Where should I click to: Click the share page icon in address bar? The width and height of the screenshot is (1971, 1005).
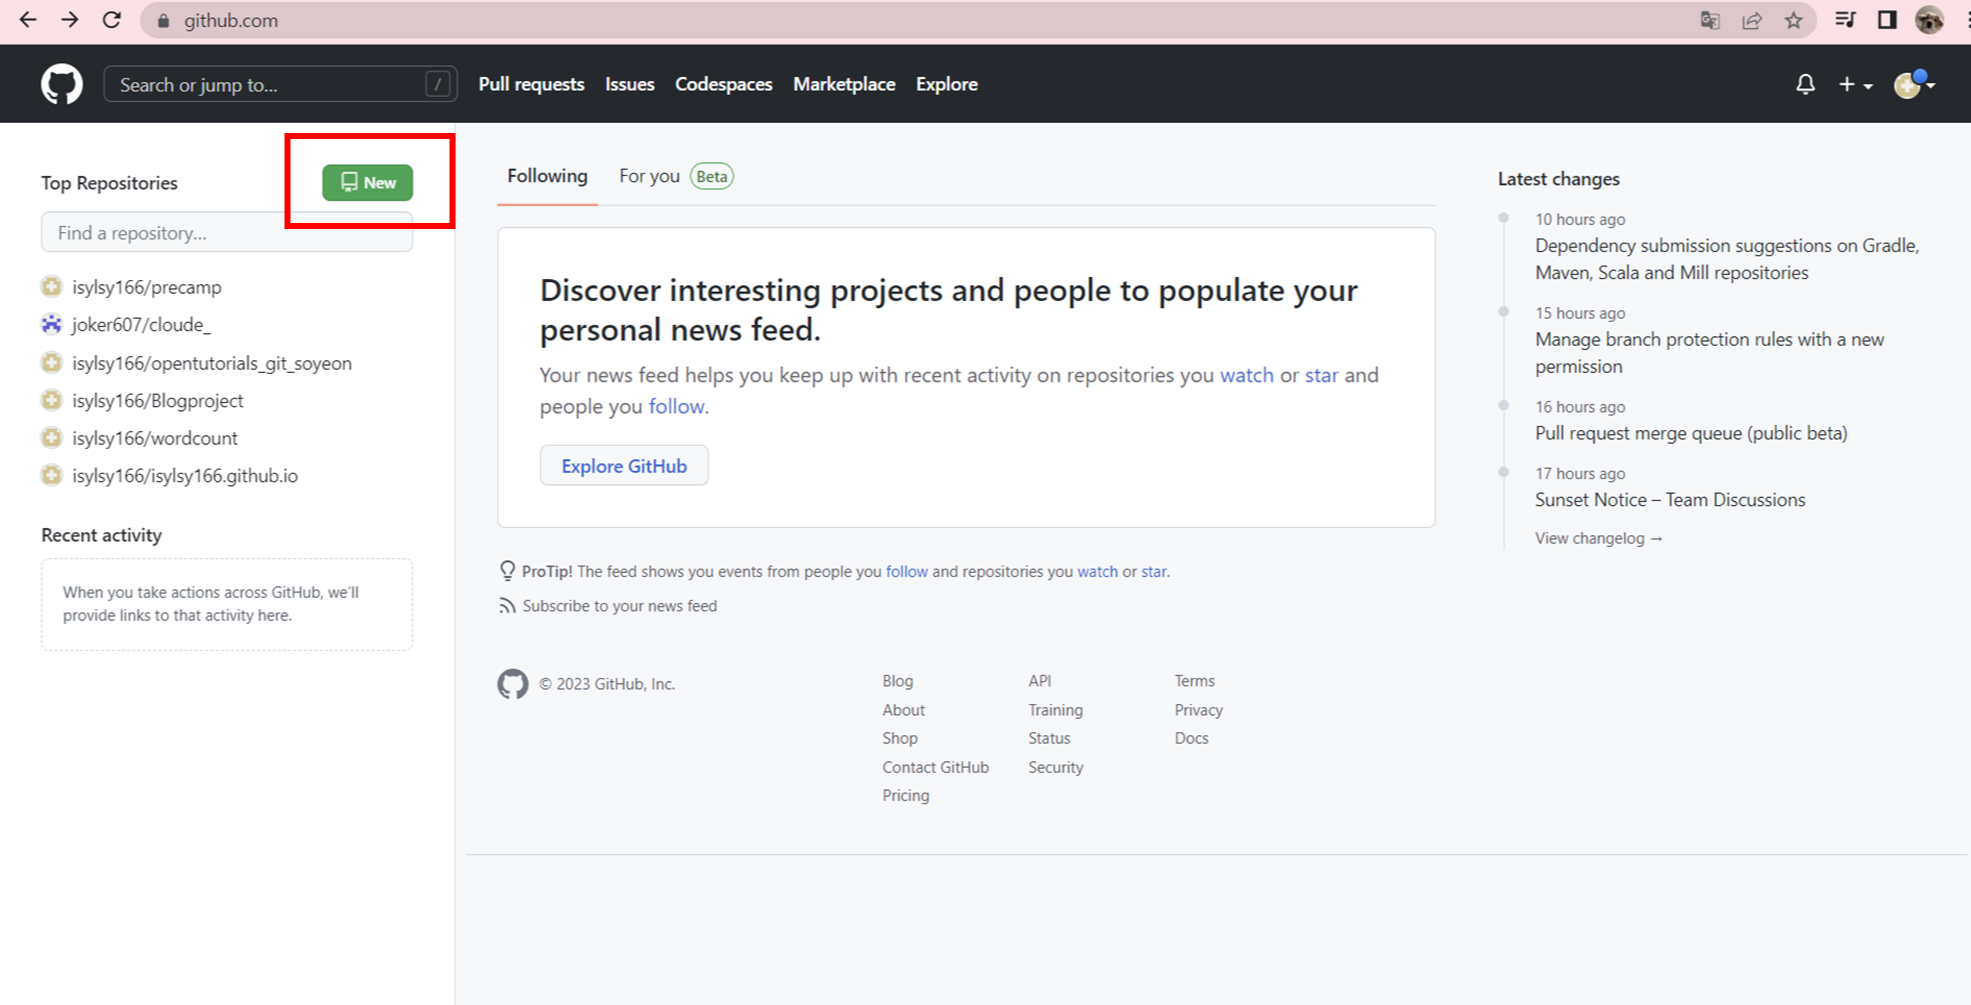coord(1752,20)
